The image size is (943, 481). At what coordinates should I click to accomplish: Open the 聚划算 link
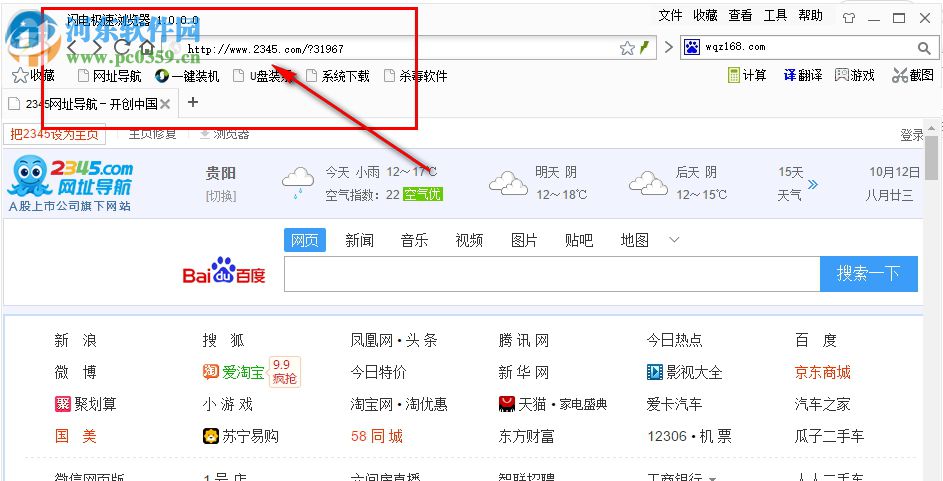[x=86, y=404]
